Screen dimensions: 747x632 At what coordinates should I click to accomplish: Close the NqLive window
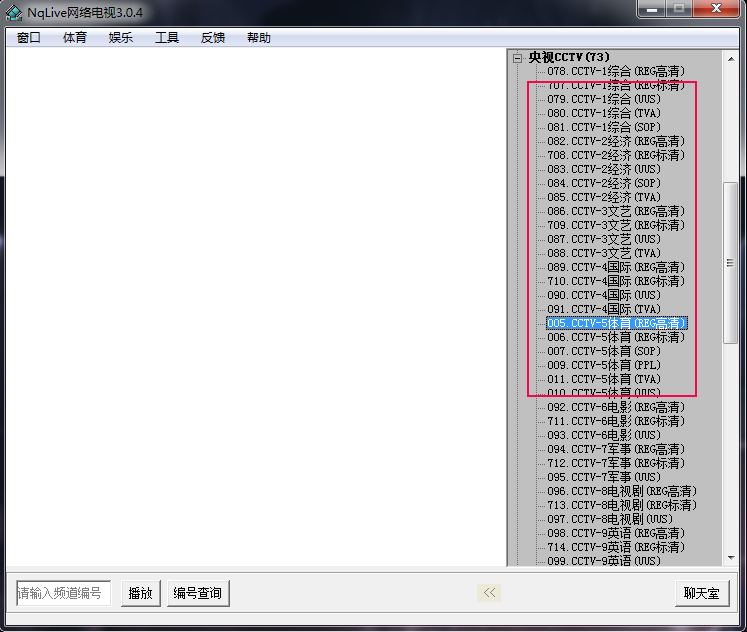[x=716, y=9]
